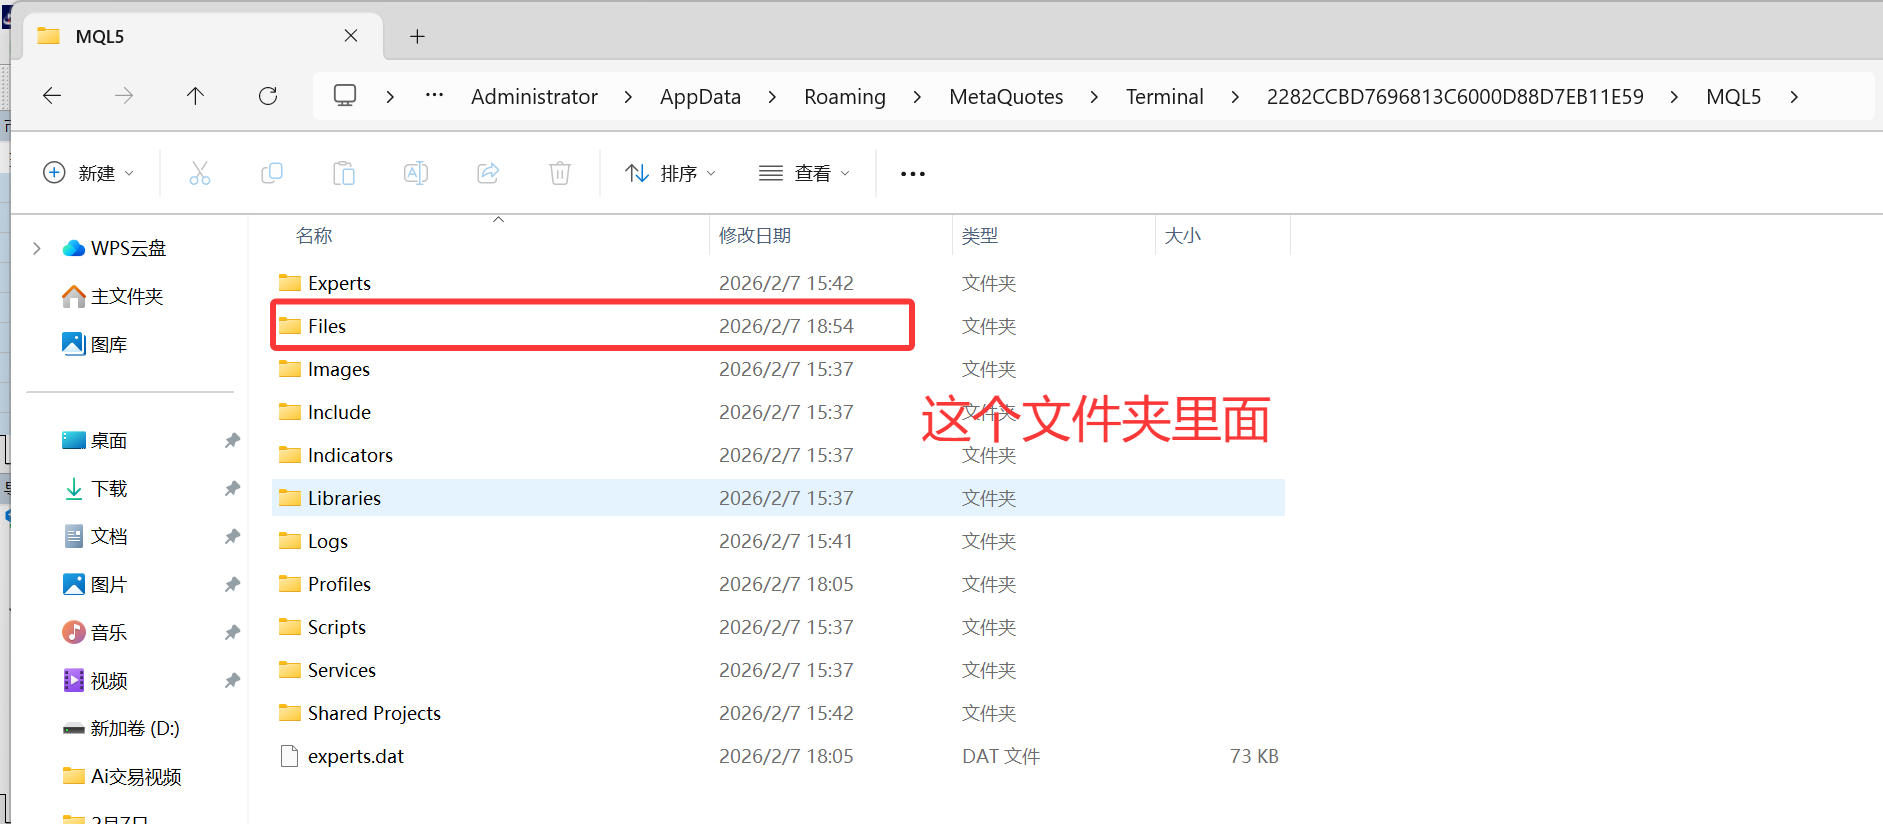Screen dimensions: 1883x824
Task: Select the Shared Projects folder
Action: [778, 713]
